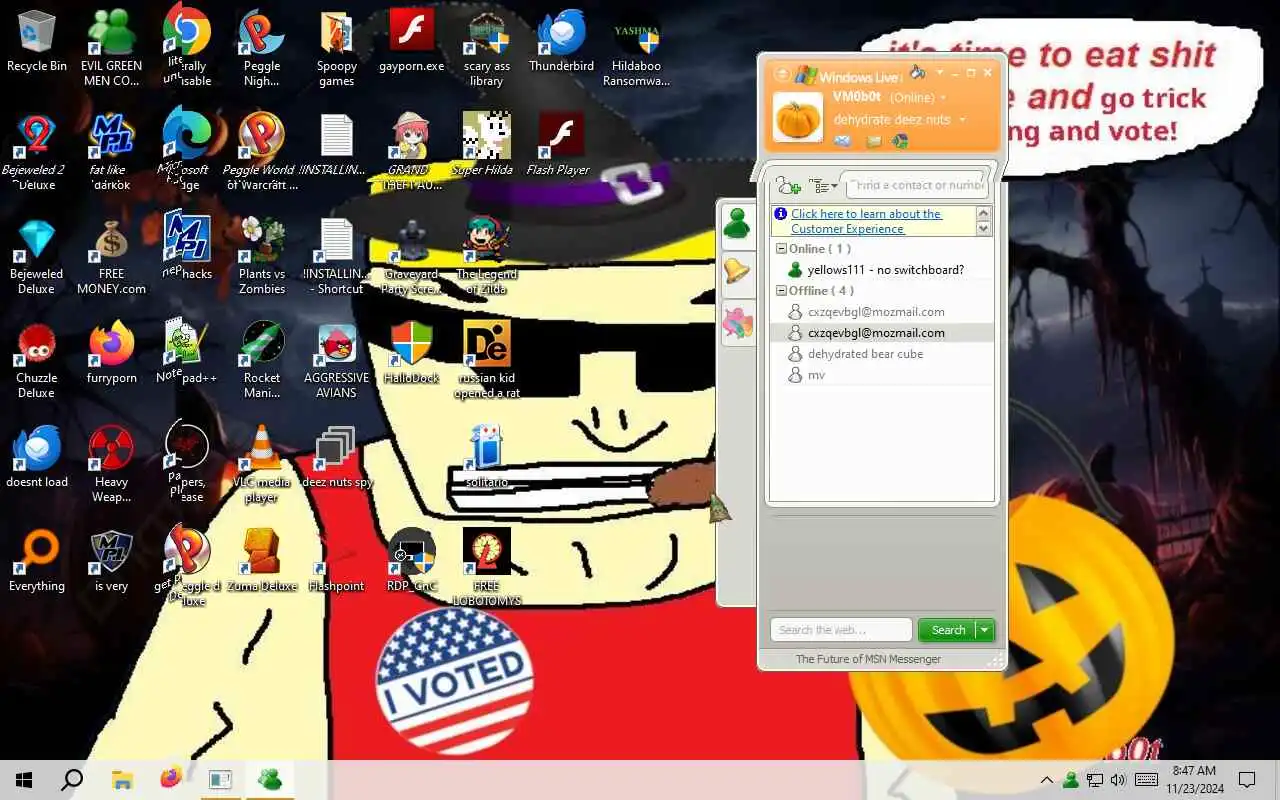This screenshot has height=800, width=1280.
Task: Click the add a contact icon in Messenger
Action: pos(788,185)
